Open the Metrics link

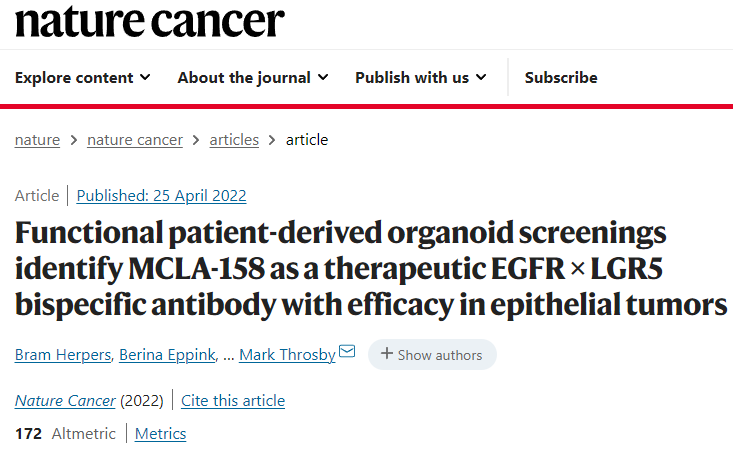pyautogui.click(x=160, y=434)
